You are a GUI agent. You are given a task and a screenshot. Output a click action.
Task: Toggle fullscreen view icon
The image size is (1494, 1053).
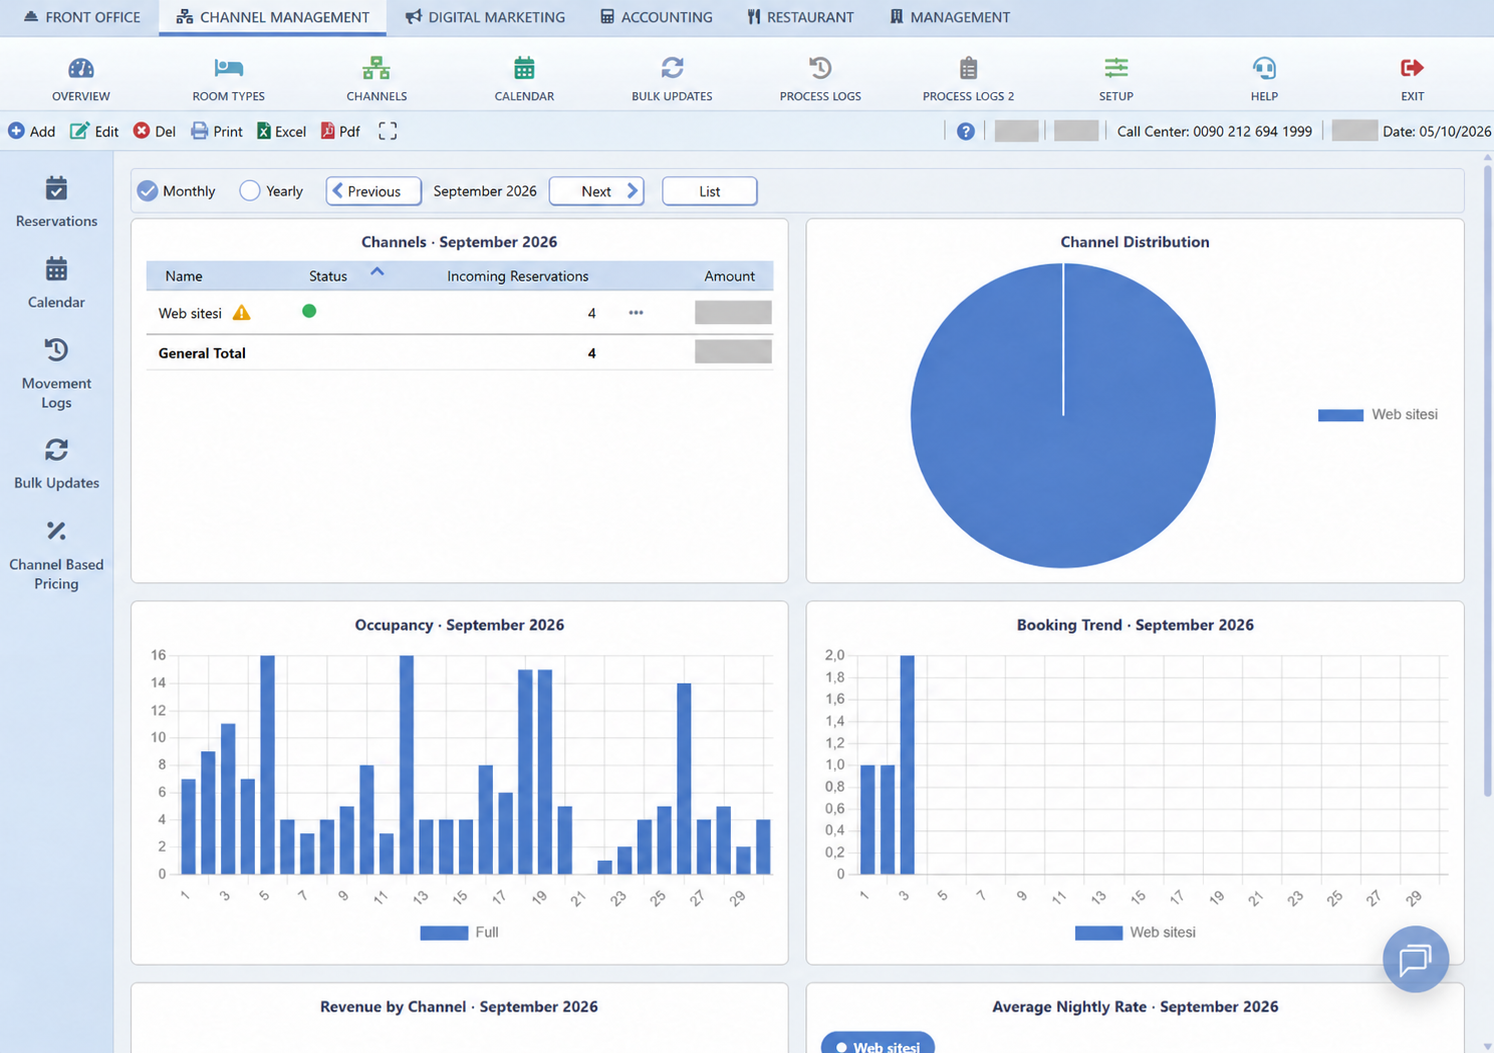point(388,131)
